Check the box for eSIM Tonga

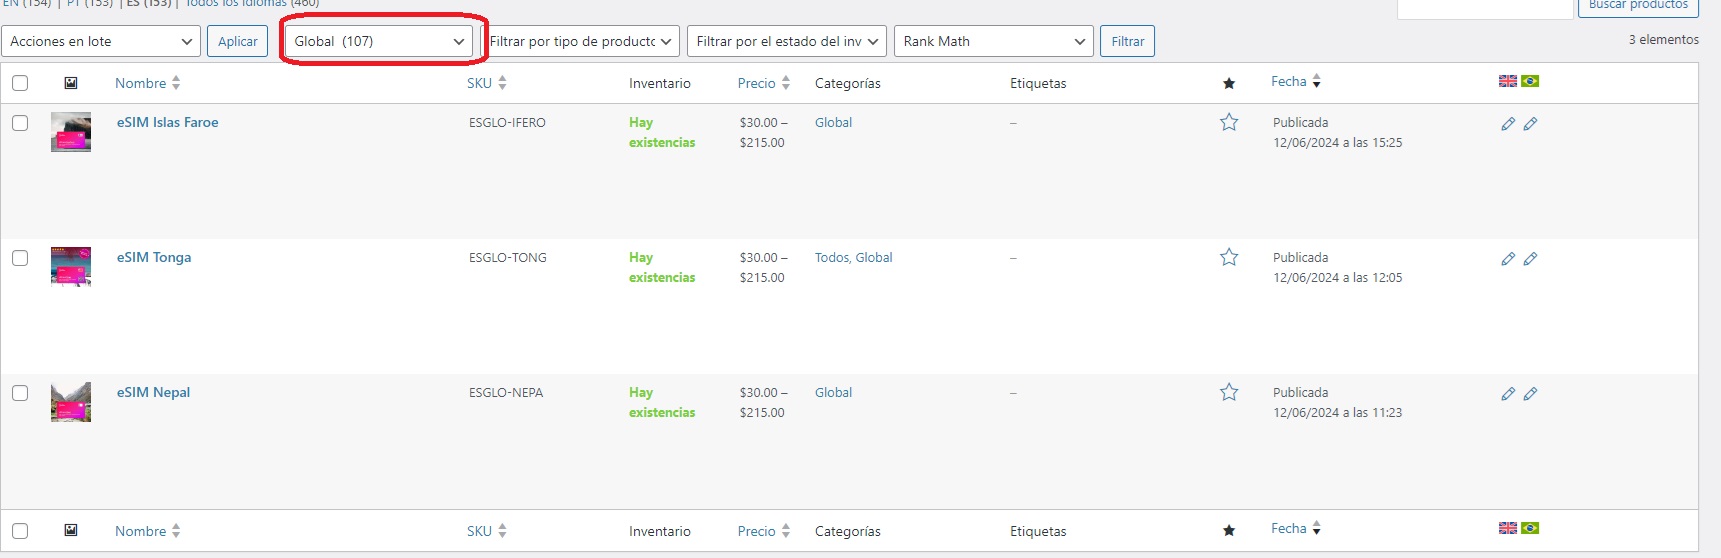tap(20, 258)
